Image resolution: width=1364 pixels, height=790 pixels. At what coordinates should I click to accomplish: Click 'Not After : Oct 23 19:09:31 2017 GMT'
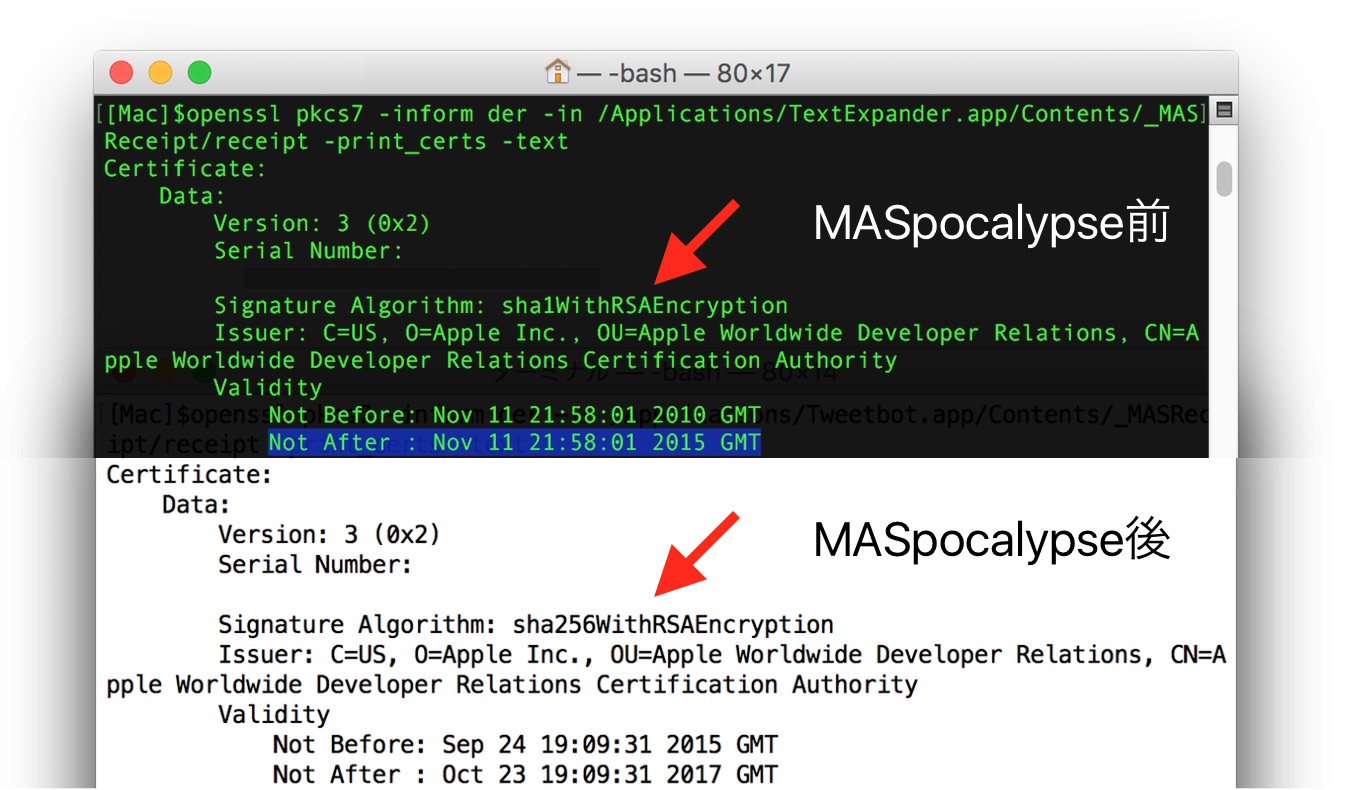[x=525, y=775]
